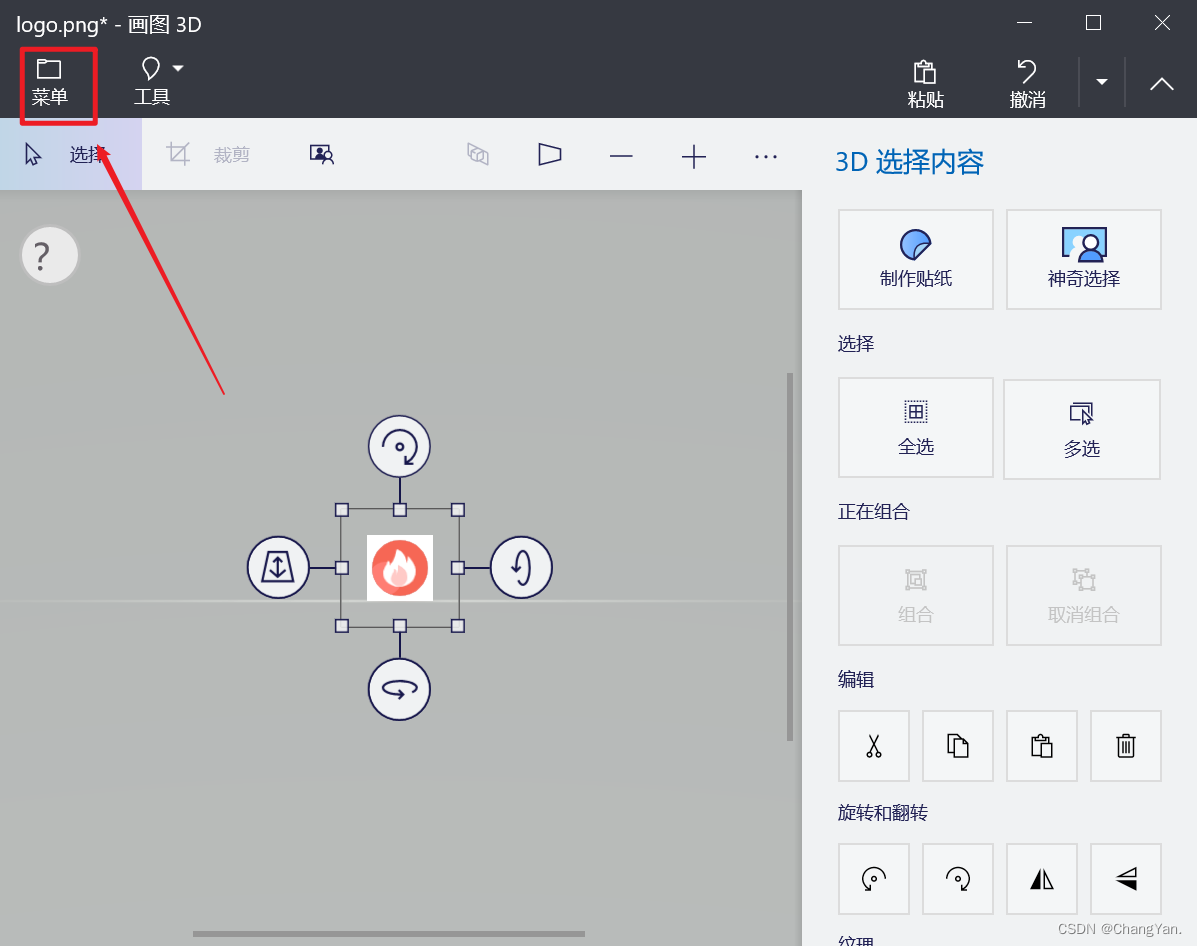Click the 全选 select all button
The image size is (1197, 946).
(x=915, y=428)
